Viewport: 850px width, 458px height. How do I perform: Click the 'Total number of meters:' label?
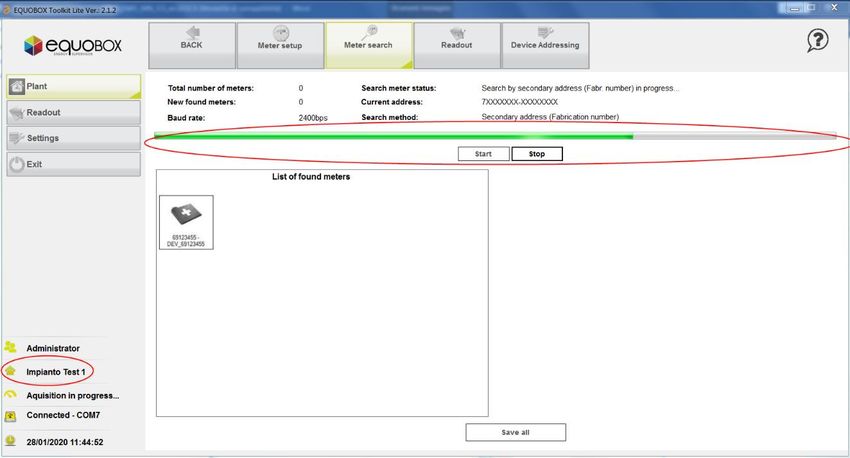point(210,88)
